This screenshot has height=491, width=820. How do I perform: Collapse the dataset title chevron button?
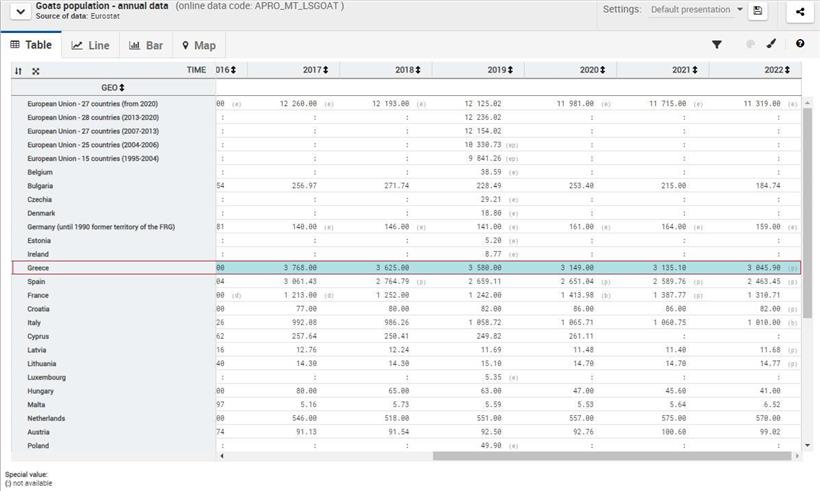point(18,11)
